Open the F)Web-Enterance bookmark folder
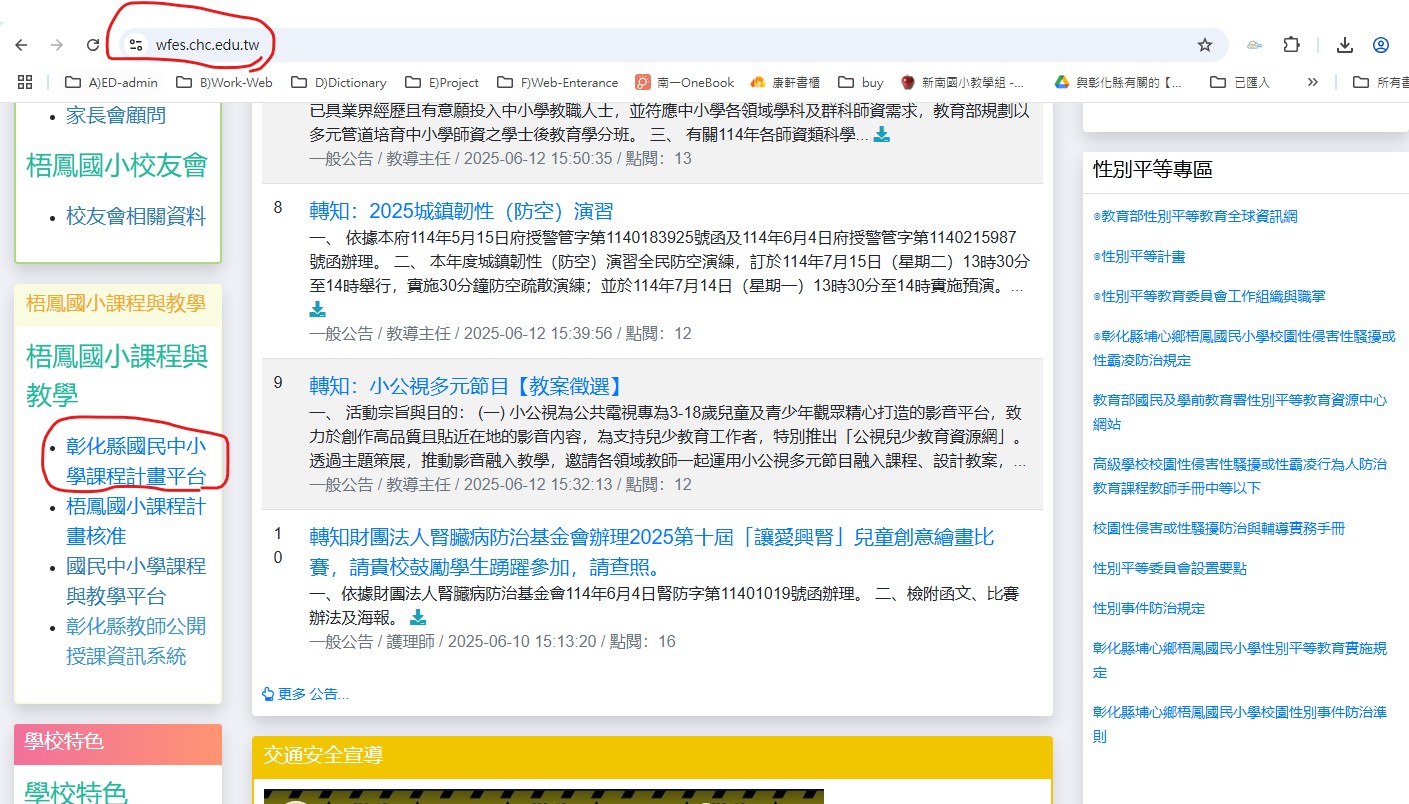1409x804 pixels. tap(558, 82)
